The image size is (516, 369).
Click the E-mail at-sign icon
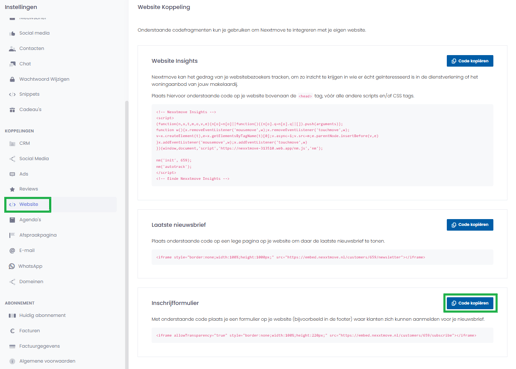[12, 250]
